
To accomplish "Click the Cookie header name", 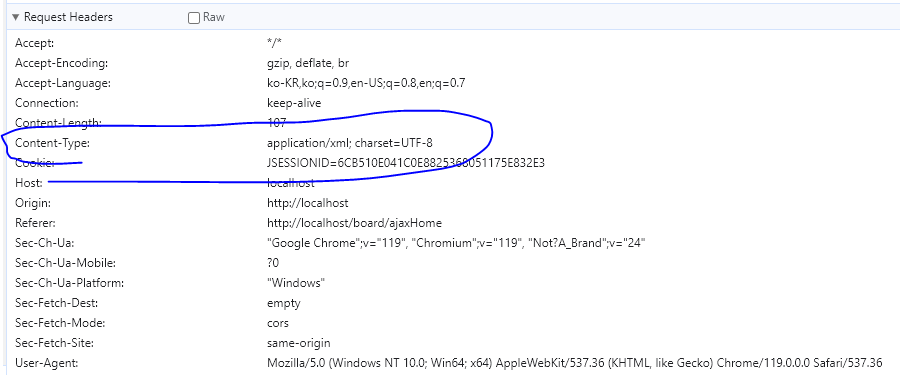I will (x=34, y=163).
